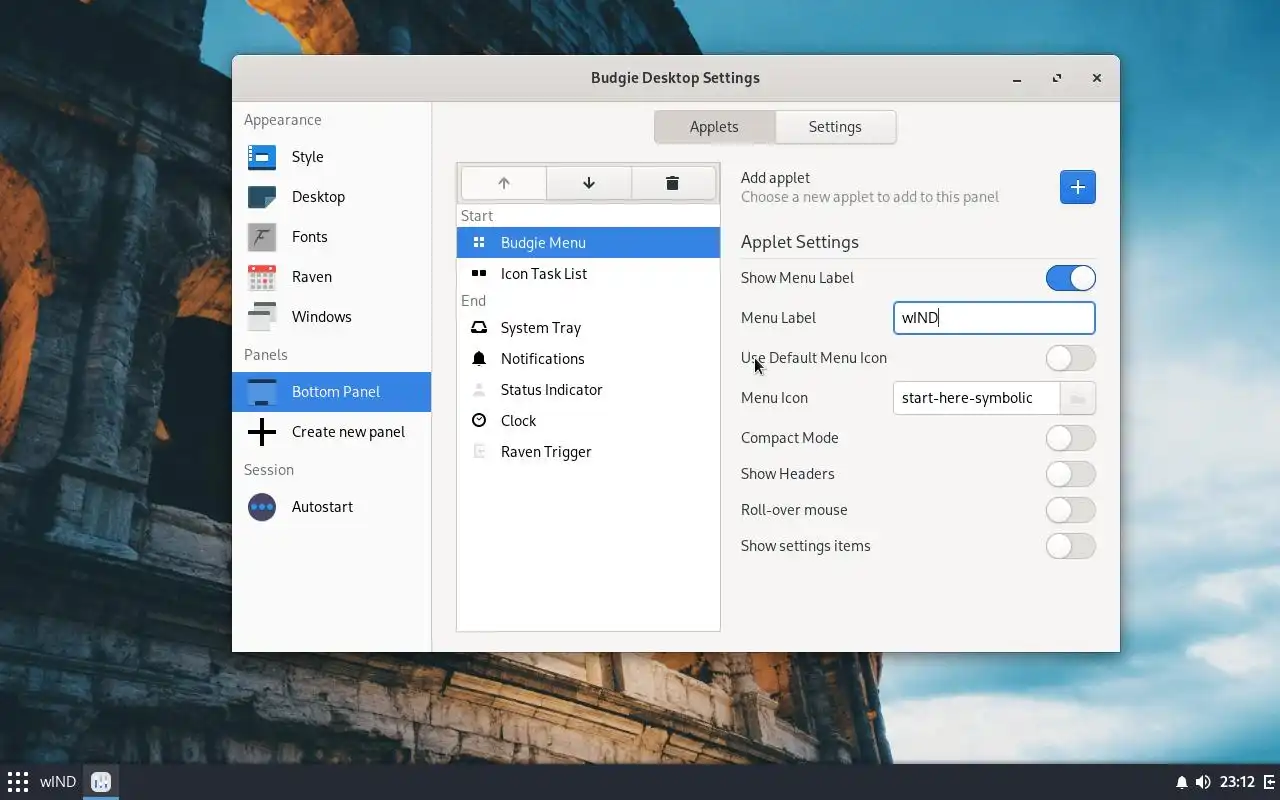Click the Clock applet icon
Viewport: 1280px width, 800px height.
pos(479,420)
